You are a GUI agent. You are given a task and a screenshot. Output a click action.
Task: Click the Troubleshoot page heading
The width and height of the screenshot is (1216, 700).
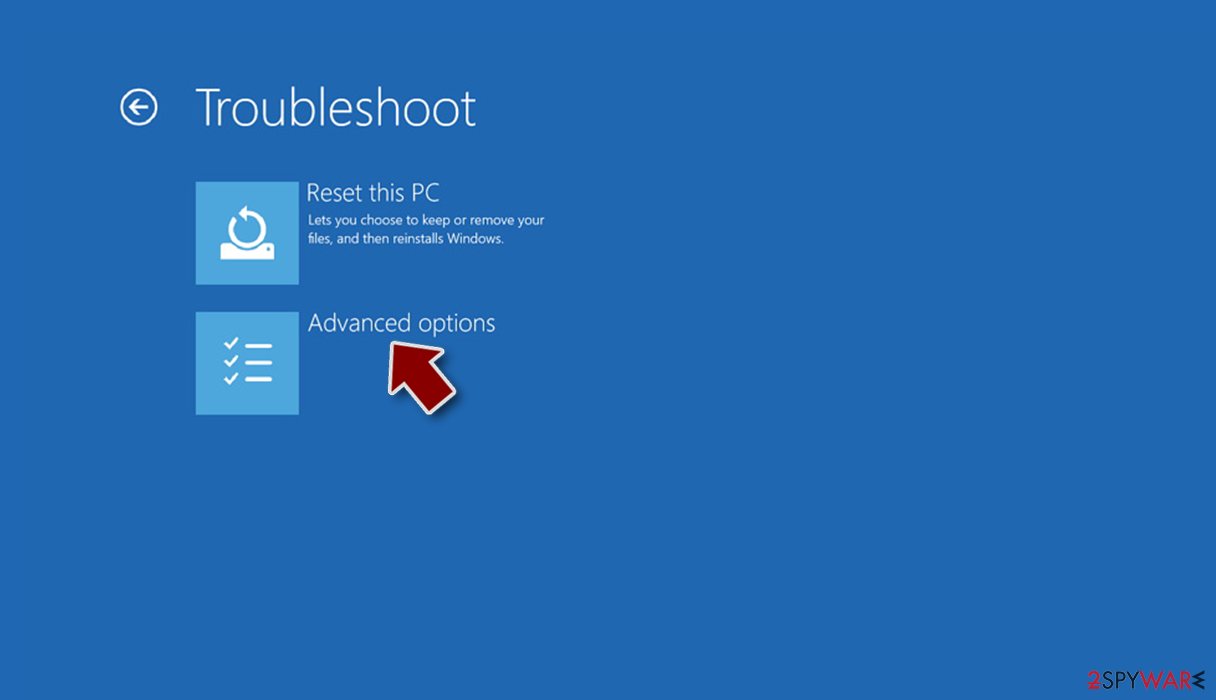coord(335,107)
